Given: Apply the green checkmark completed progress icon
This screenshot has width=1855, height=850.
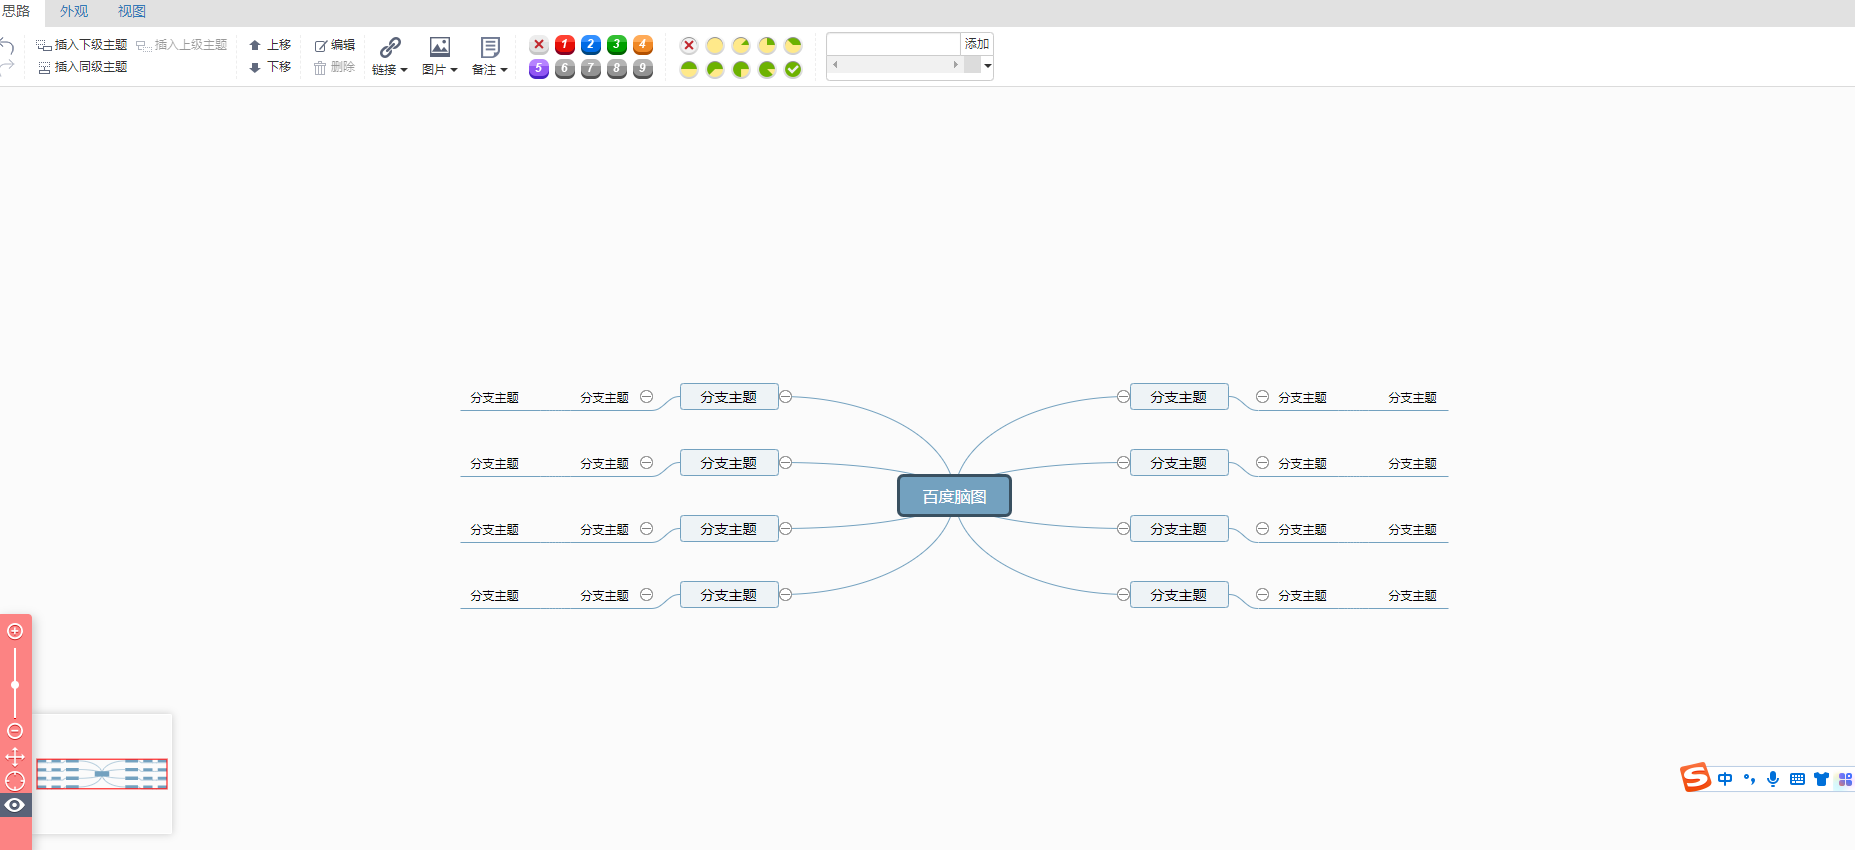Looking at the screenshot, I should pos(793,69).
